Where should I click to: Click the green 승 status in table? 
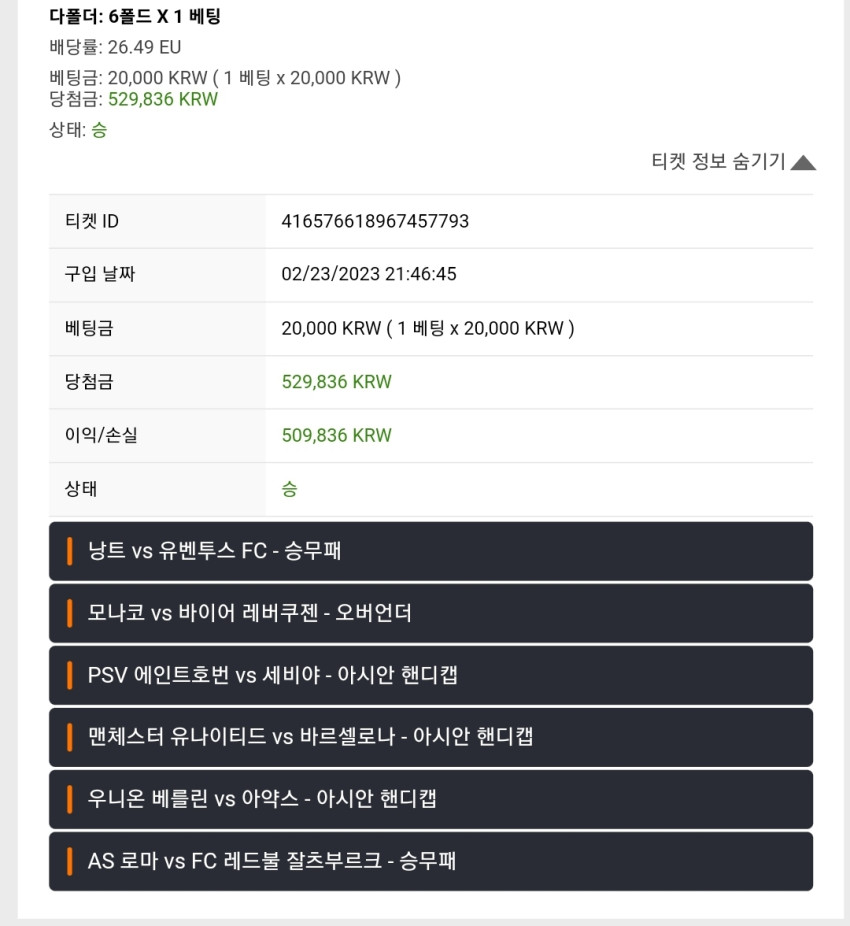coord(289,489)
